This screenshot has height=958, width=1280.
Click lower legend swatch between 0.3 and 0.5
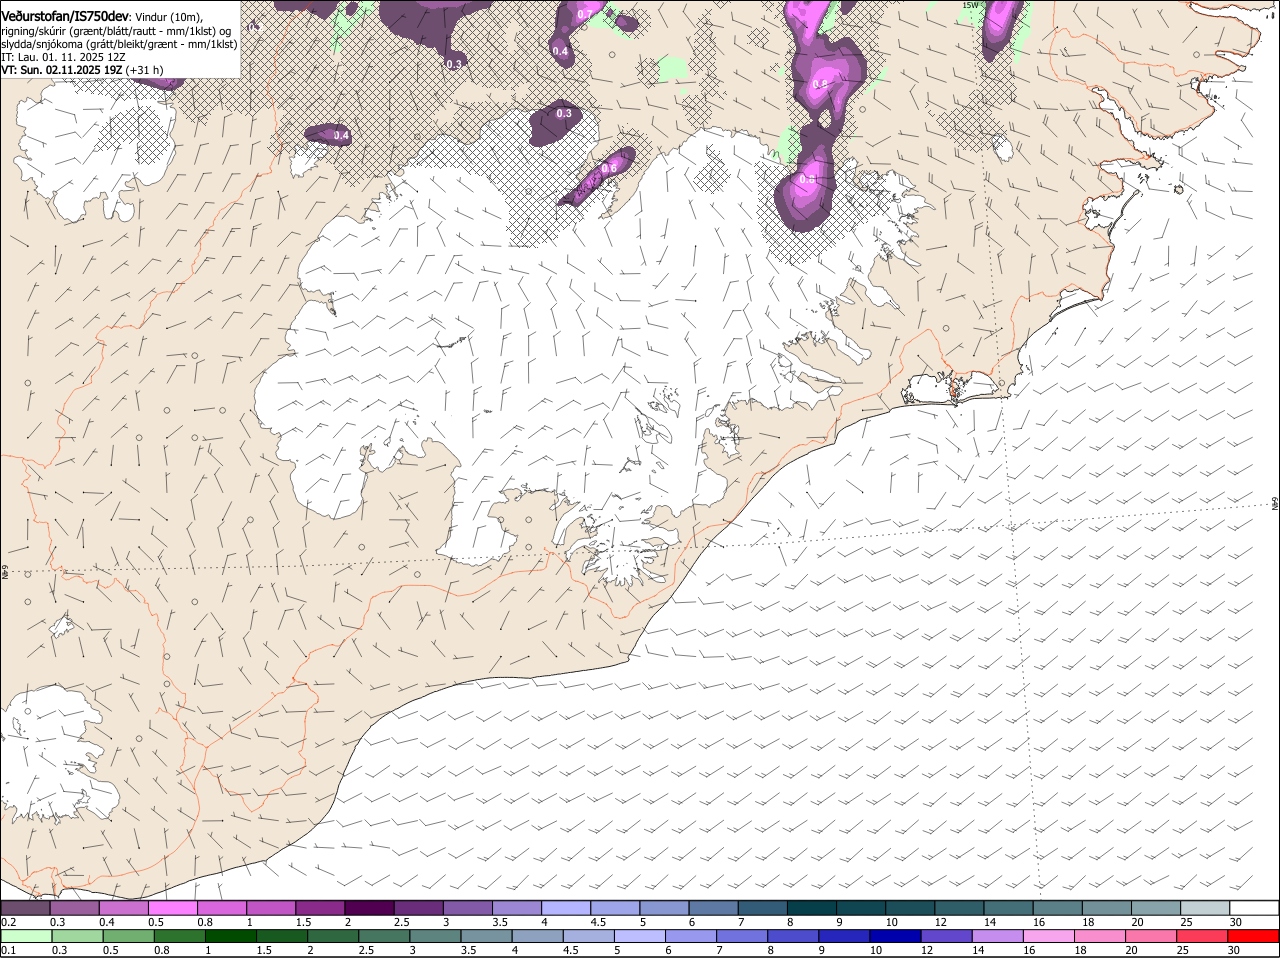coord(77,936)
